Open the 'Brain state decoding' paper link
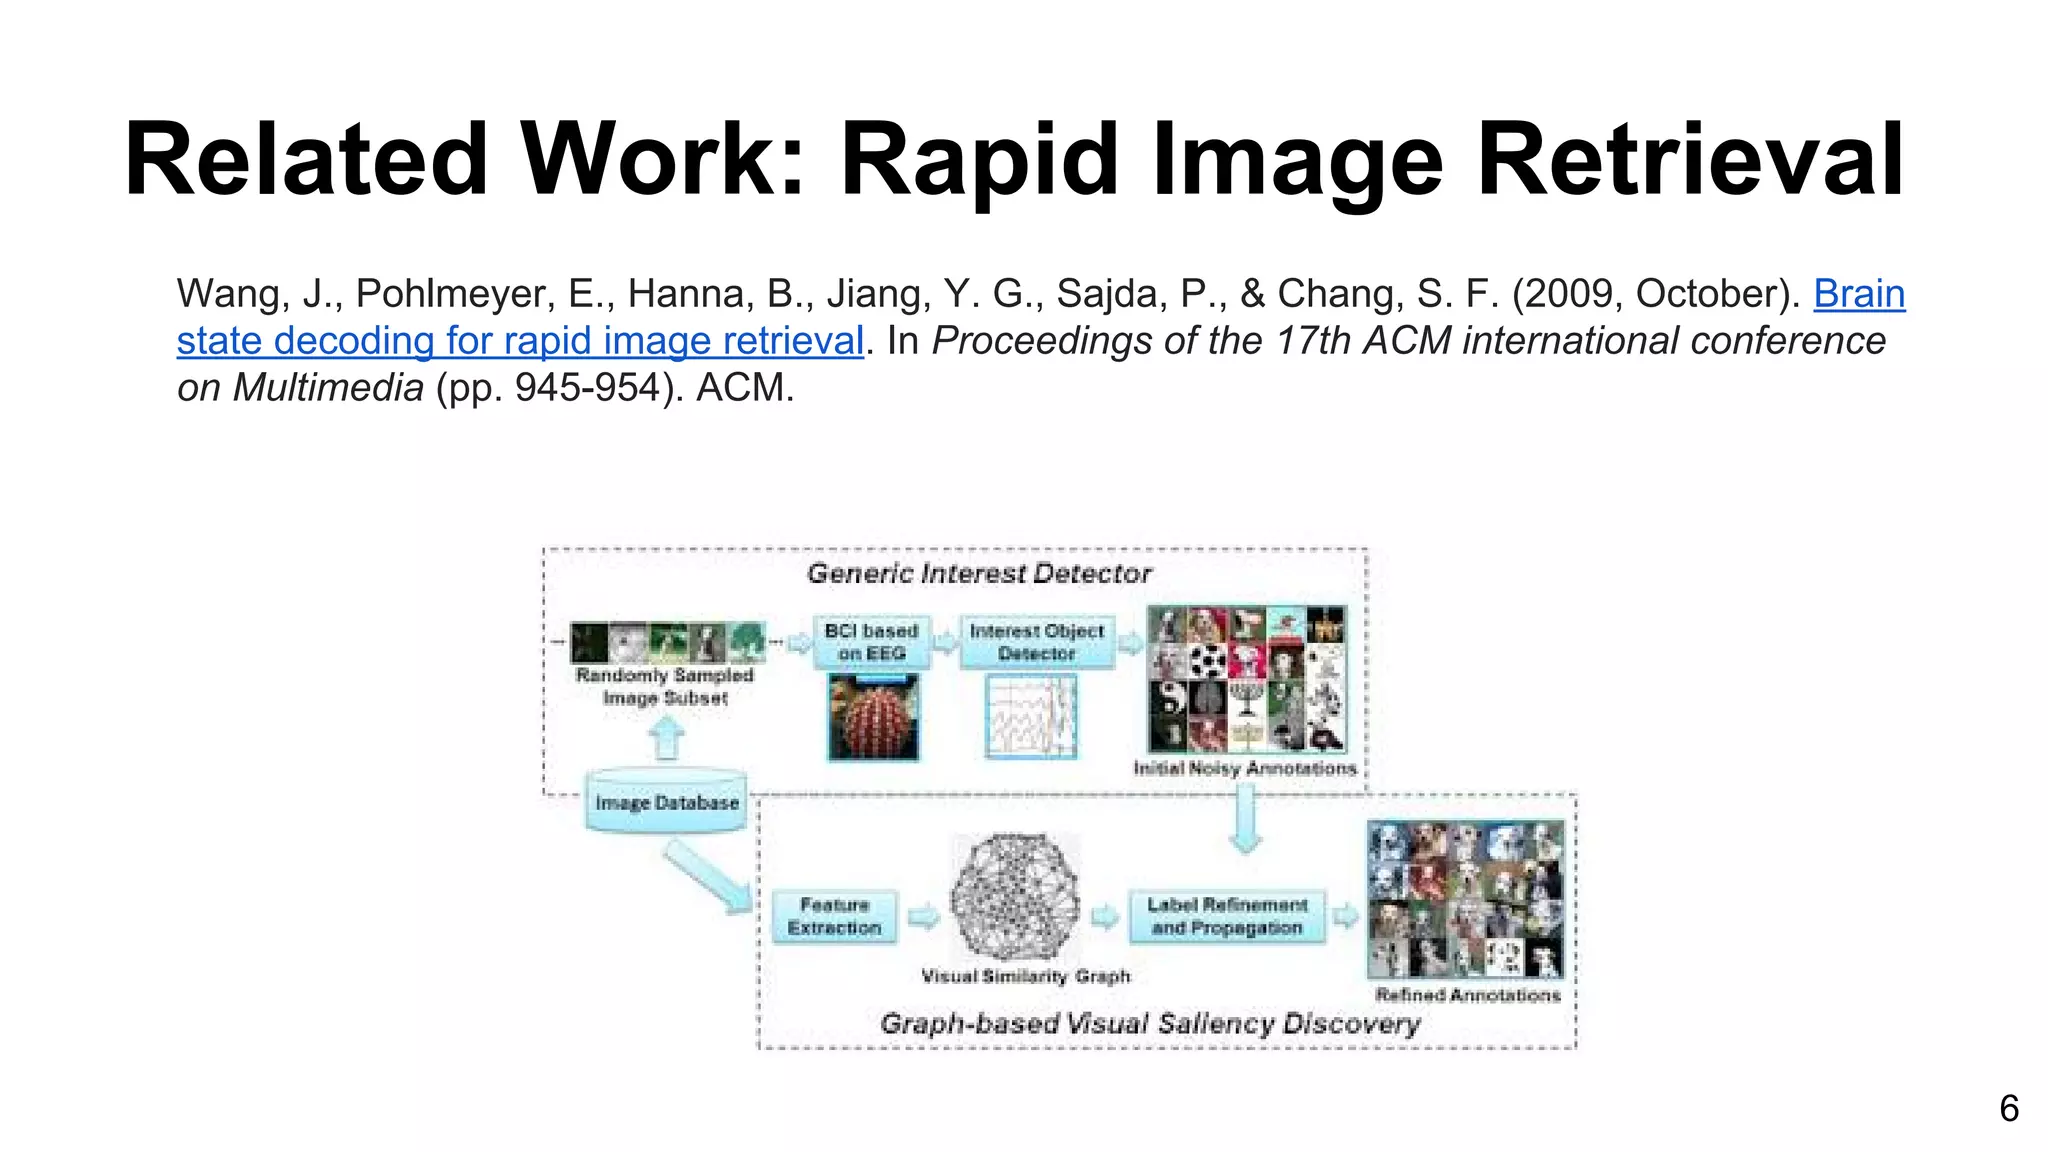Screen dimensions: 2048x1152 pyautogui.click(x=1858, y=294)
